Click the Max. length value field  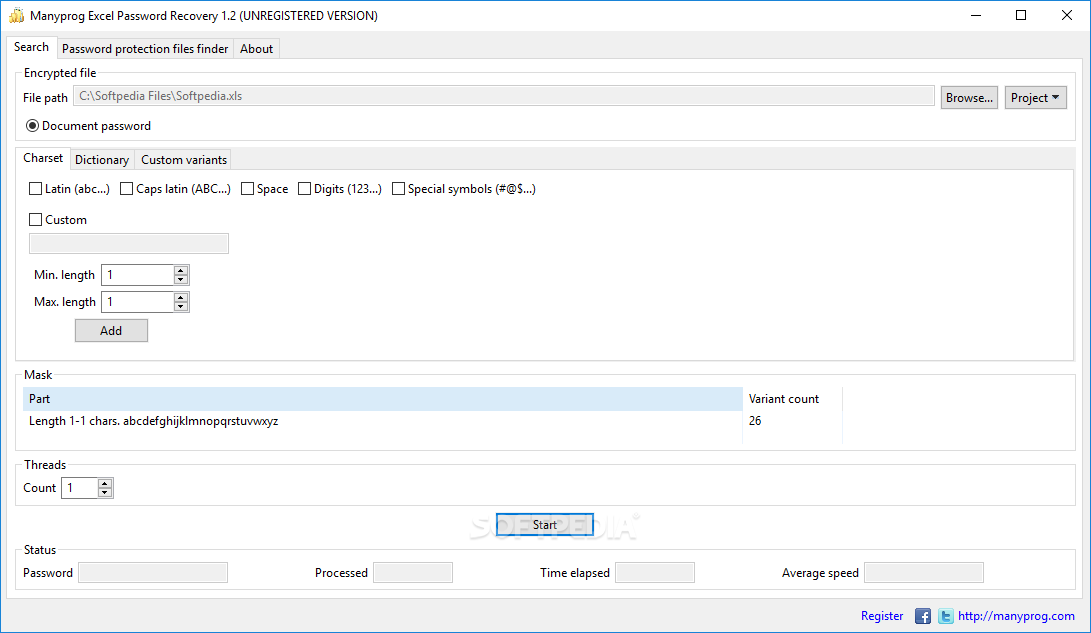[138, 302]
